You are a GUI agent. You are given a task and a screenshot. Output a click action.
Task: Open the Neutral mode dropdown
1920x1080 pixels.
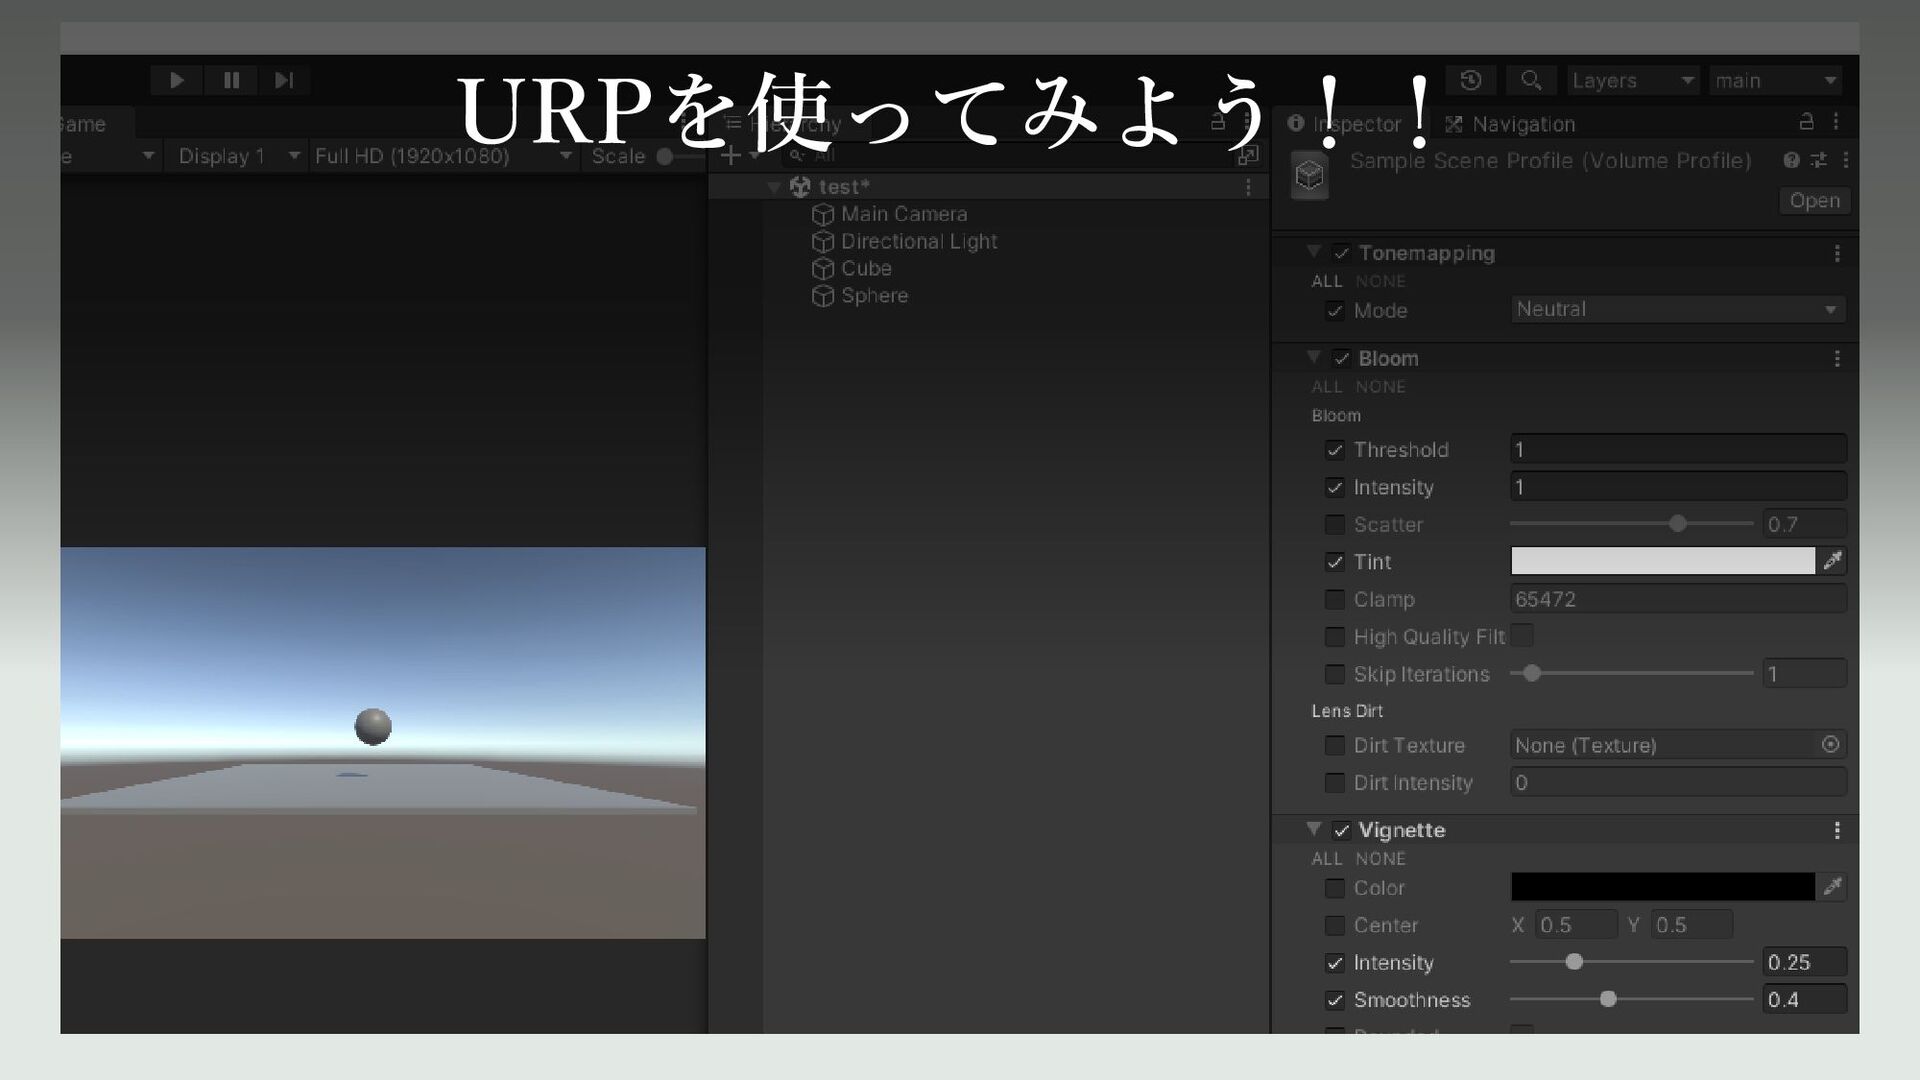click(x=1678, y=310)
